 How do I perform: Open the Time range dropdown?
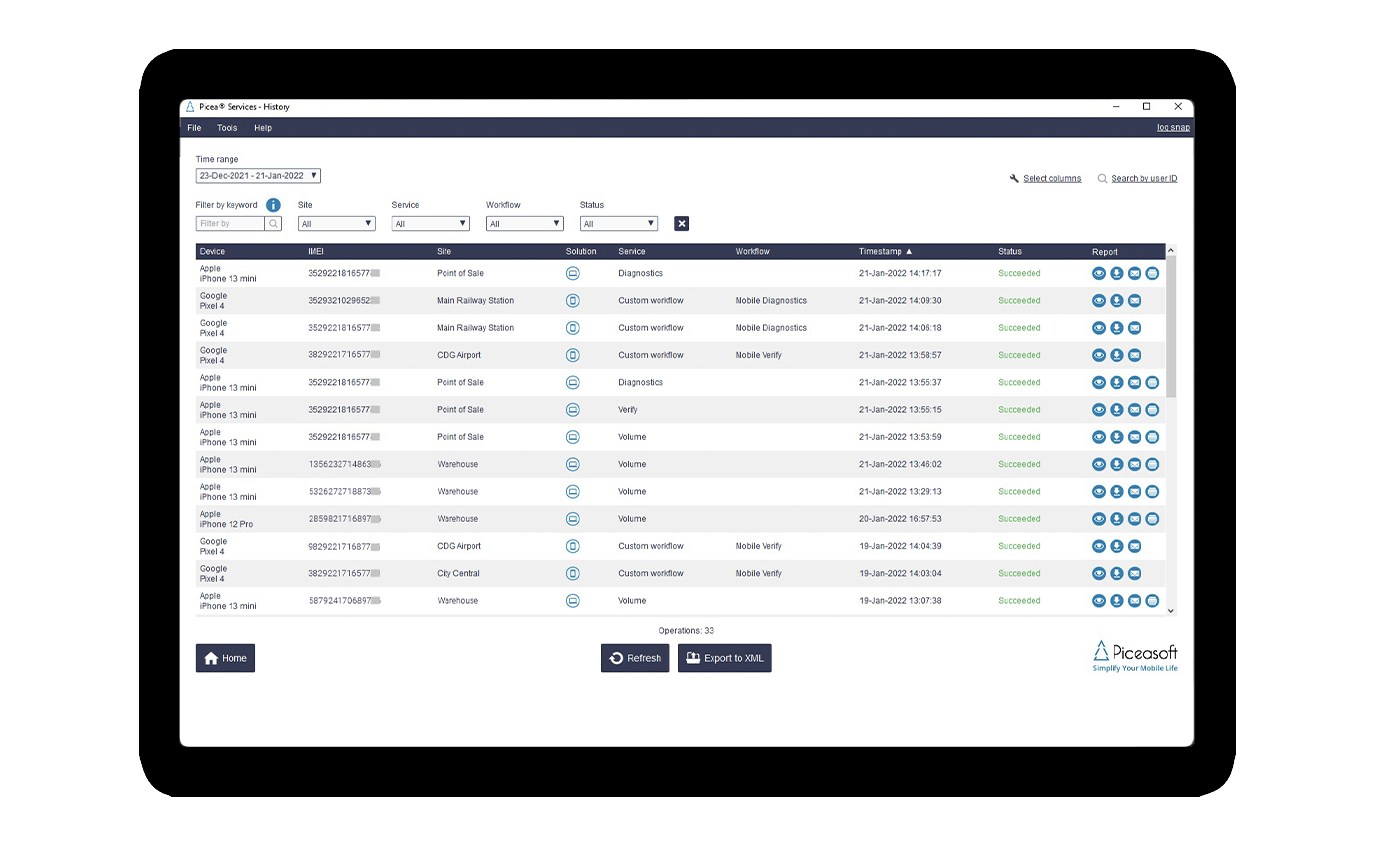coord(258,176)
